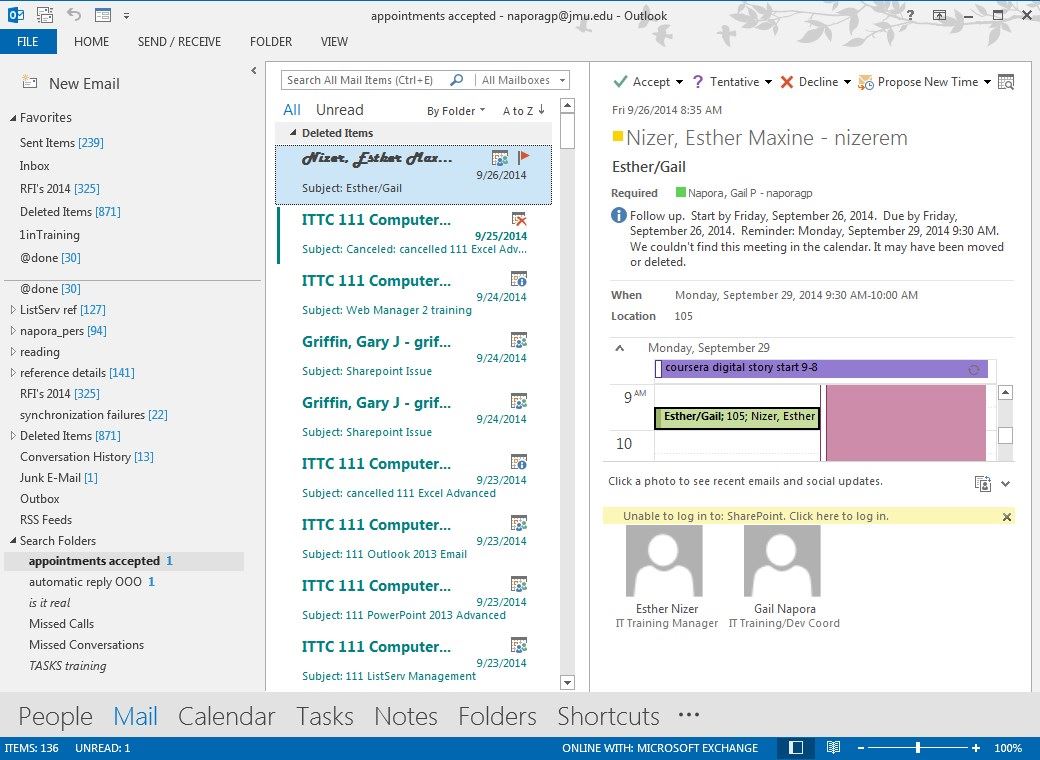Open the Customize Quick Access Toolbar arrow

tap(127, 15)
